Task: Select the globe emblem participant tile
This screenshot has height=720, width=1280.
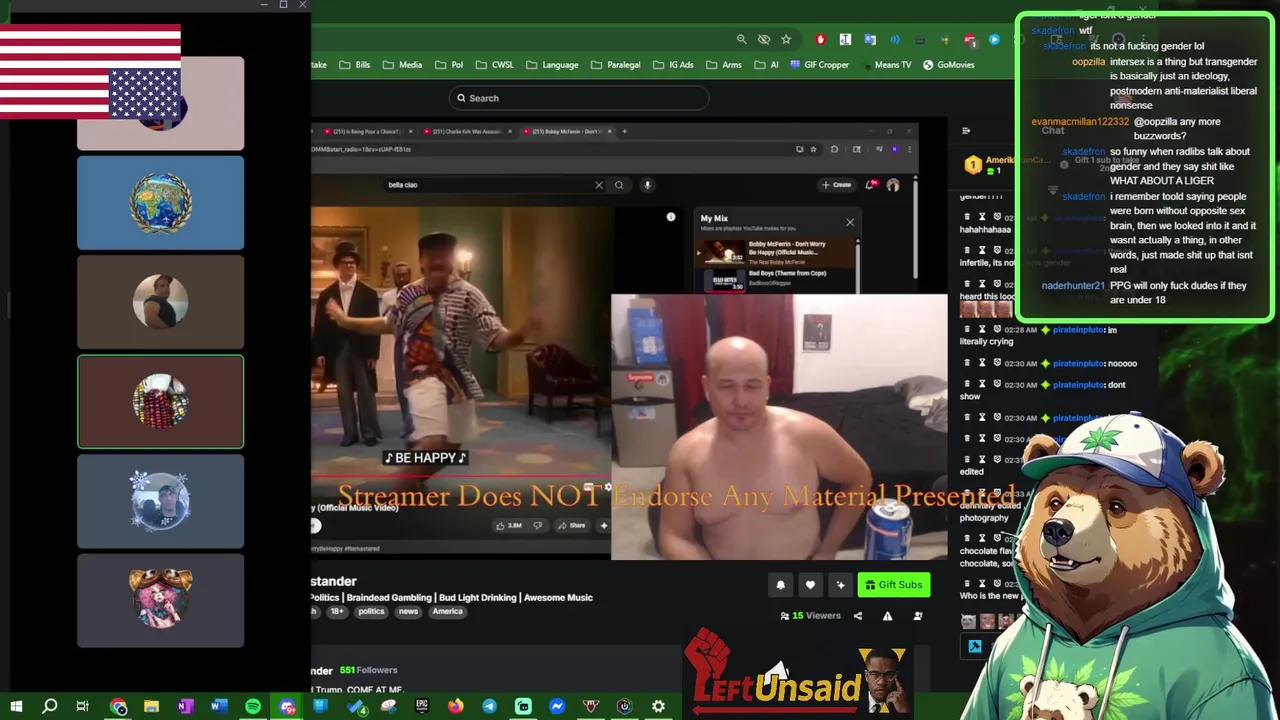Action: 160,203
